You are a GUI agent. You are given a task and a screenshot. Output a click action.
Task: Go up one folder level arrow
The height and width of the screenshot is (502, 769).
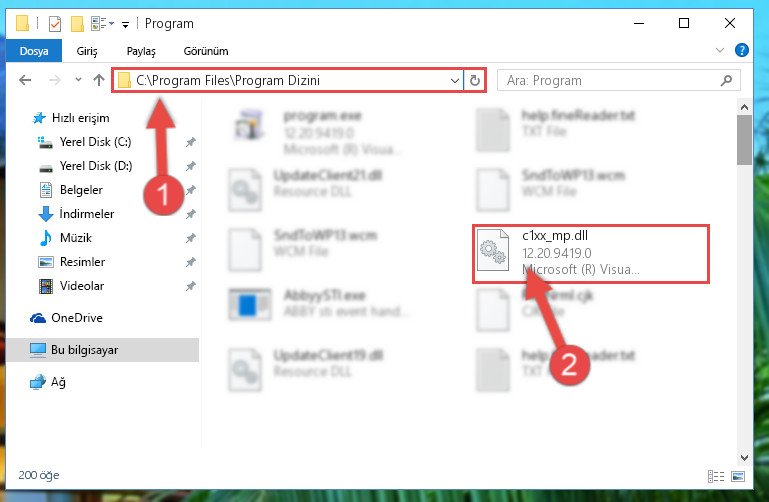[99, 80]
